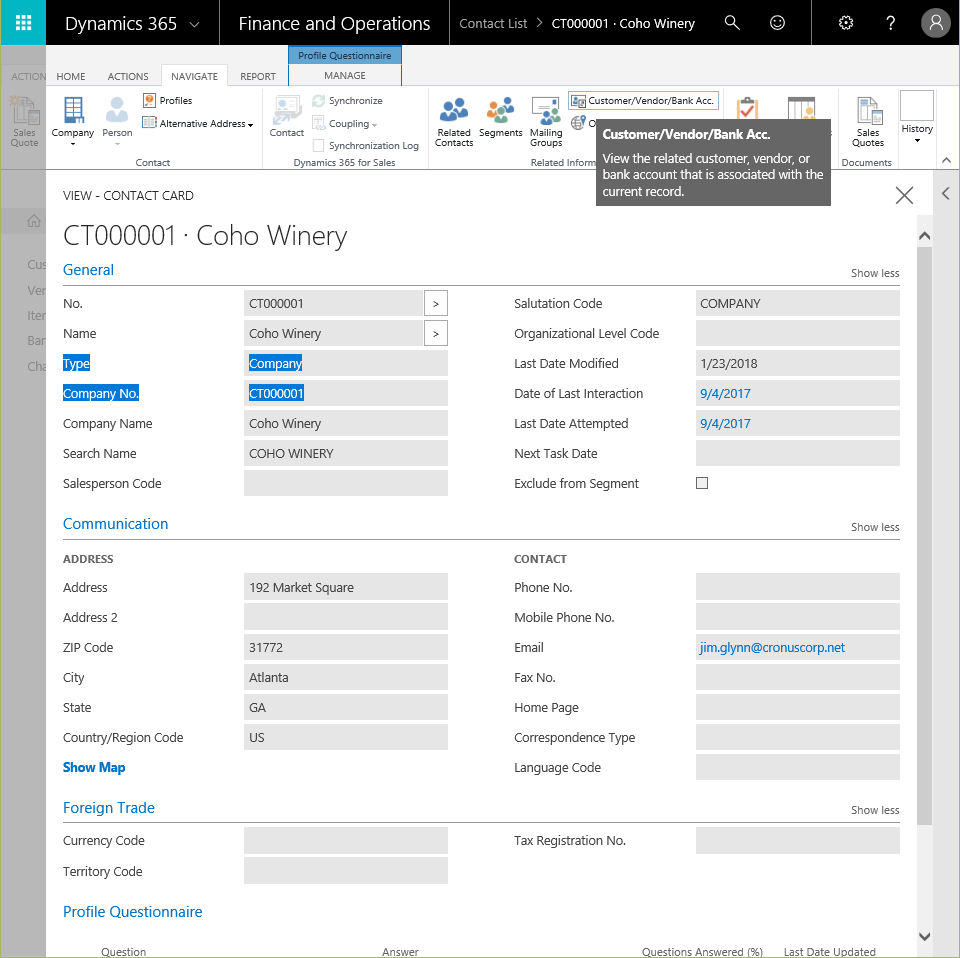This screenshot has width=960, height=958.
Task: Open the MANAGE ribbon tab
Action: (345, 75)
